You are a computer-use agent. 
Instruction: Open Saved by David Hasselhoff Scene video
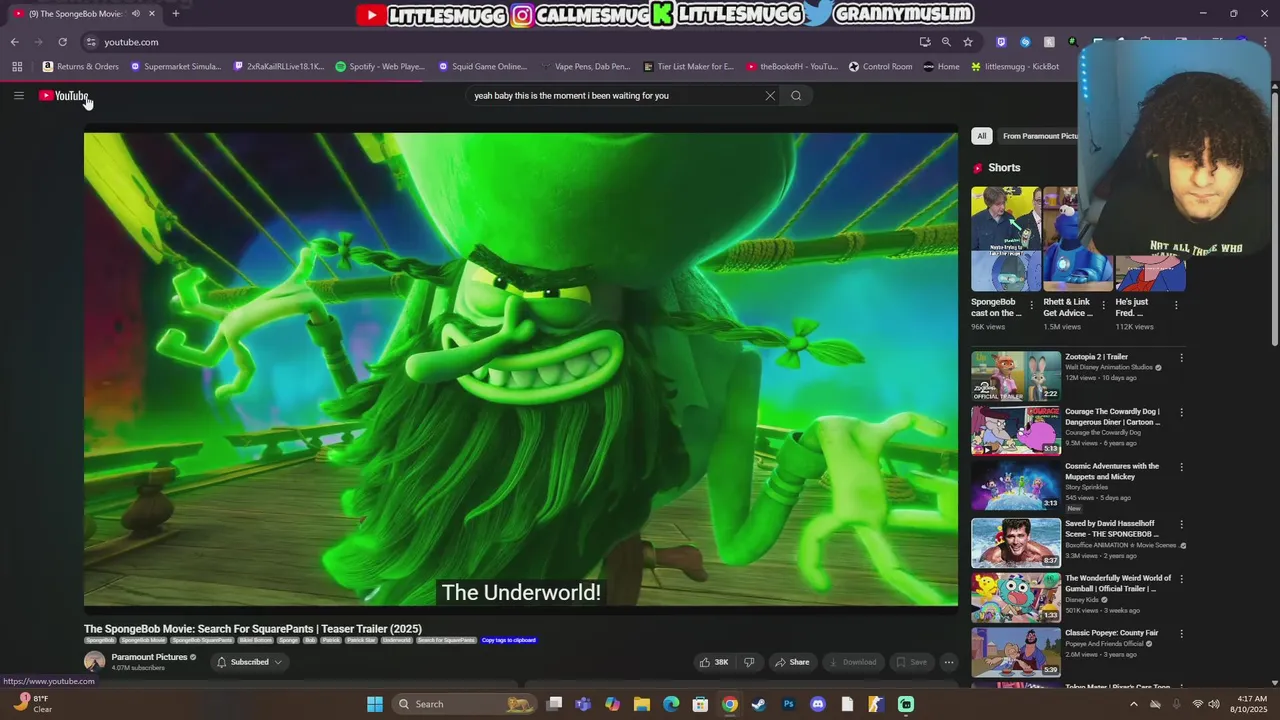pyautogui.click(x=1016, y=543)
